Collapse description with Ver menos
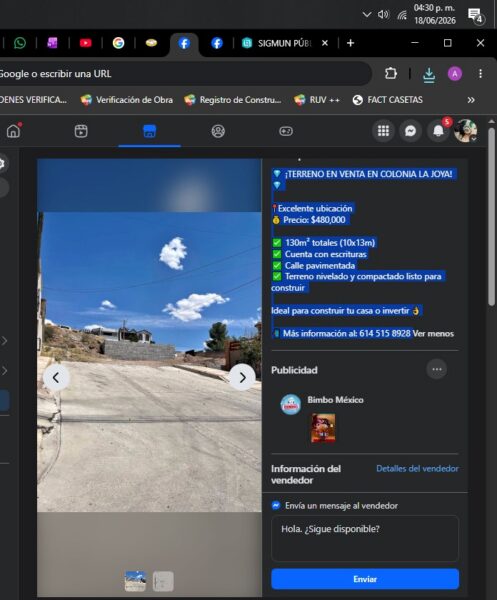This screenshot has width=497, height=600. pos(433,333)
